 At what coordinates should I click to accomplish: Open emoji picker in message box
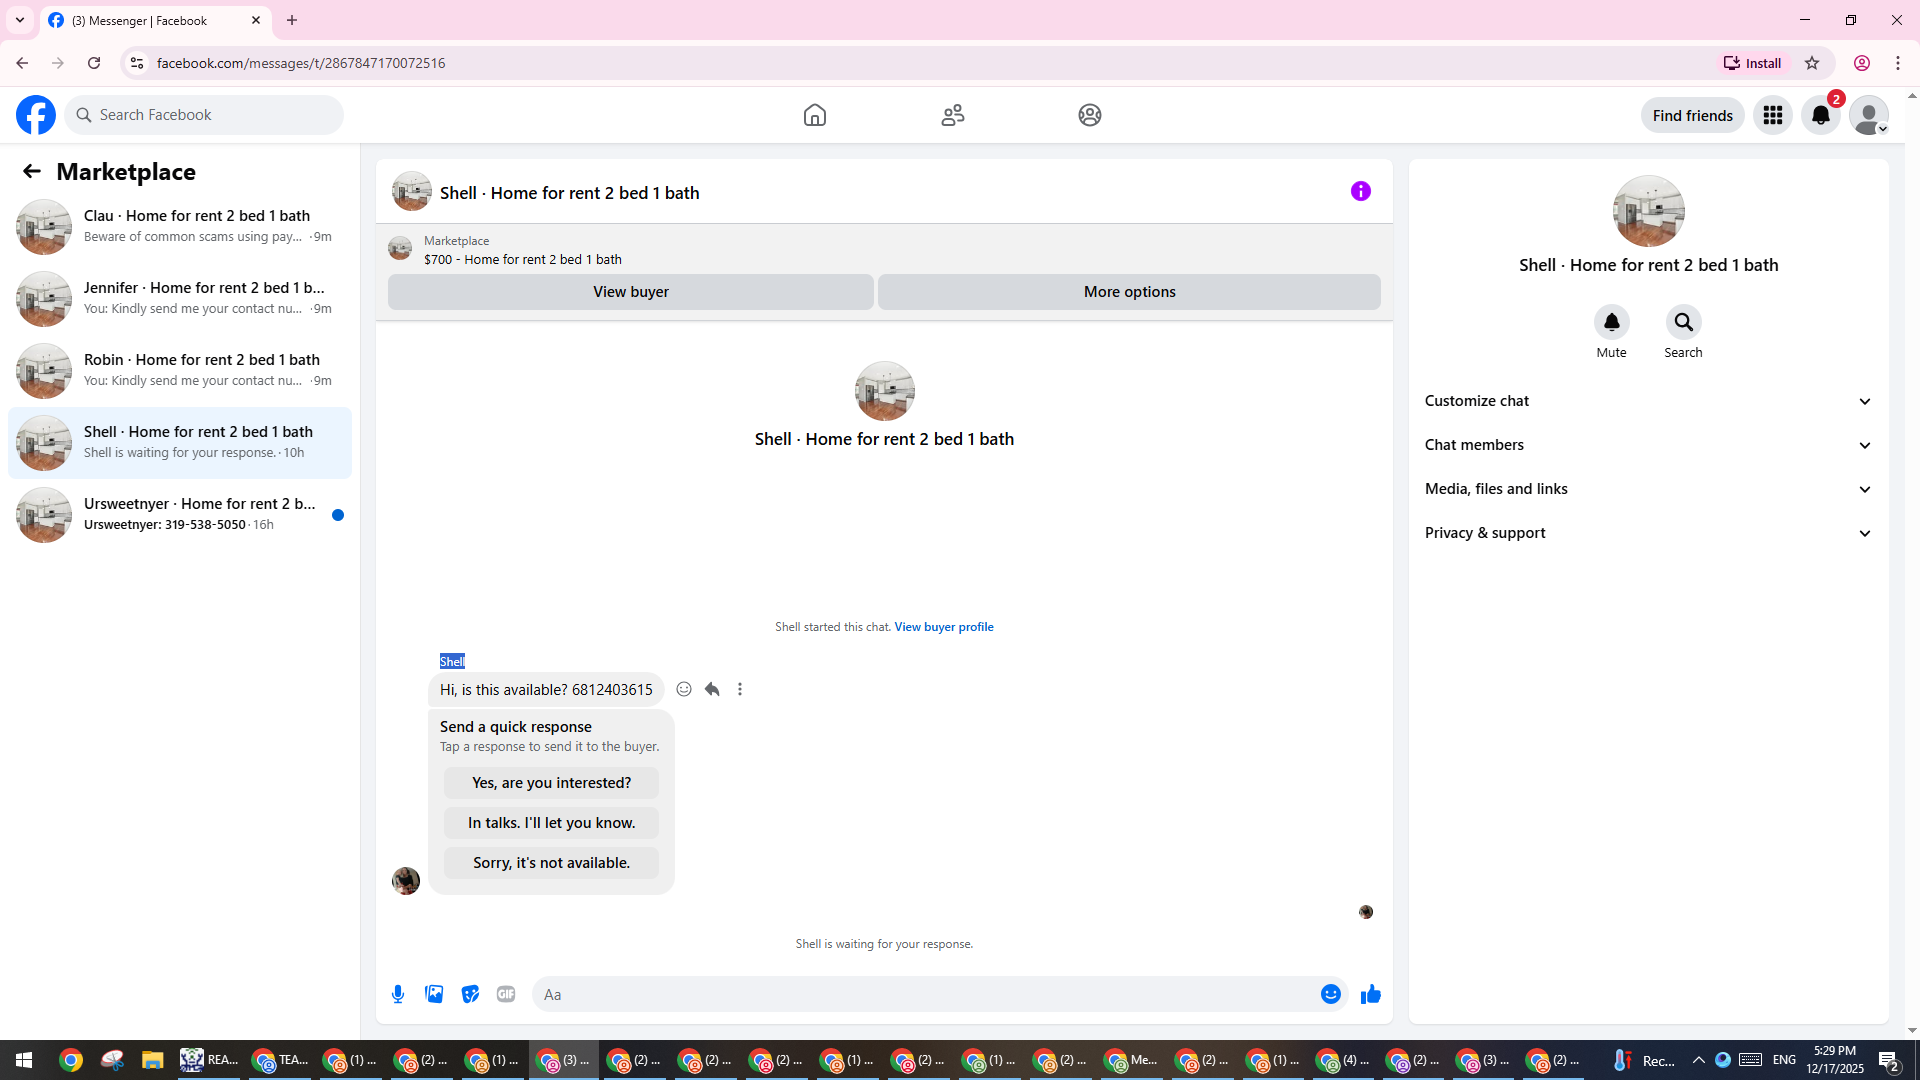1330,994
